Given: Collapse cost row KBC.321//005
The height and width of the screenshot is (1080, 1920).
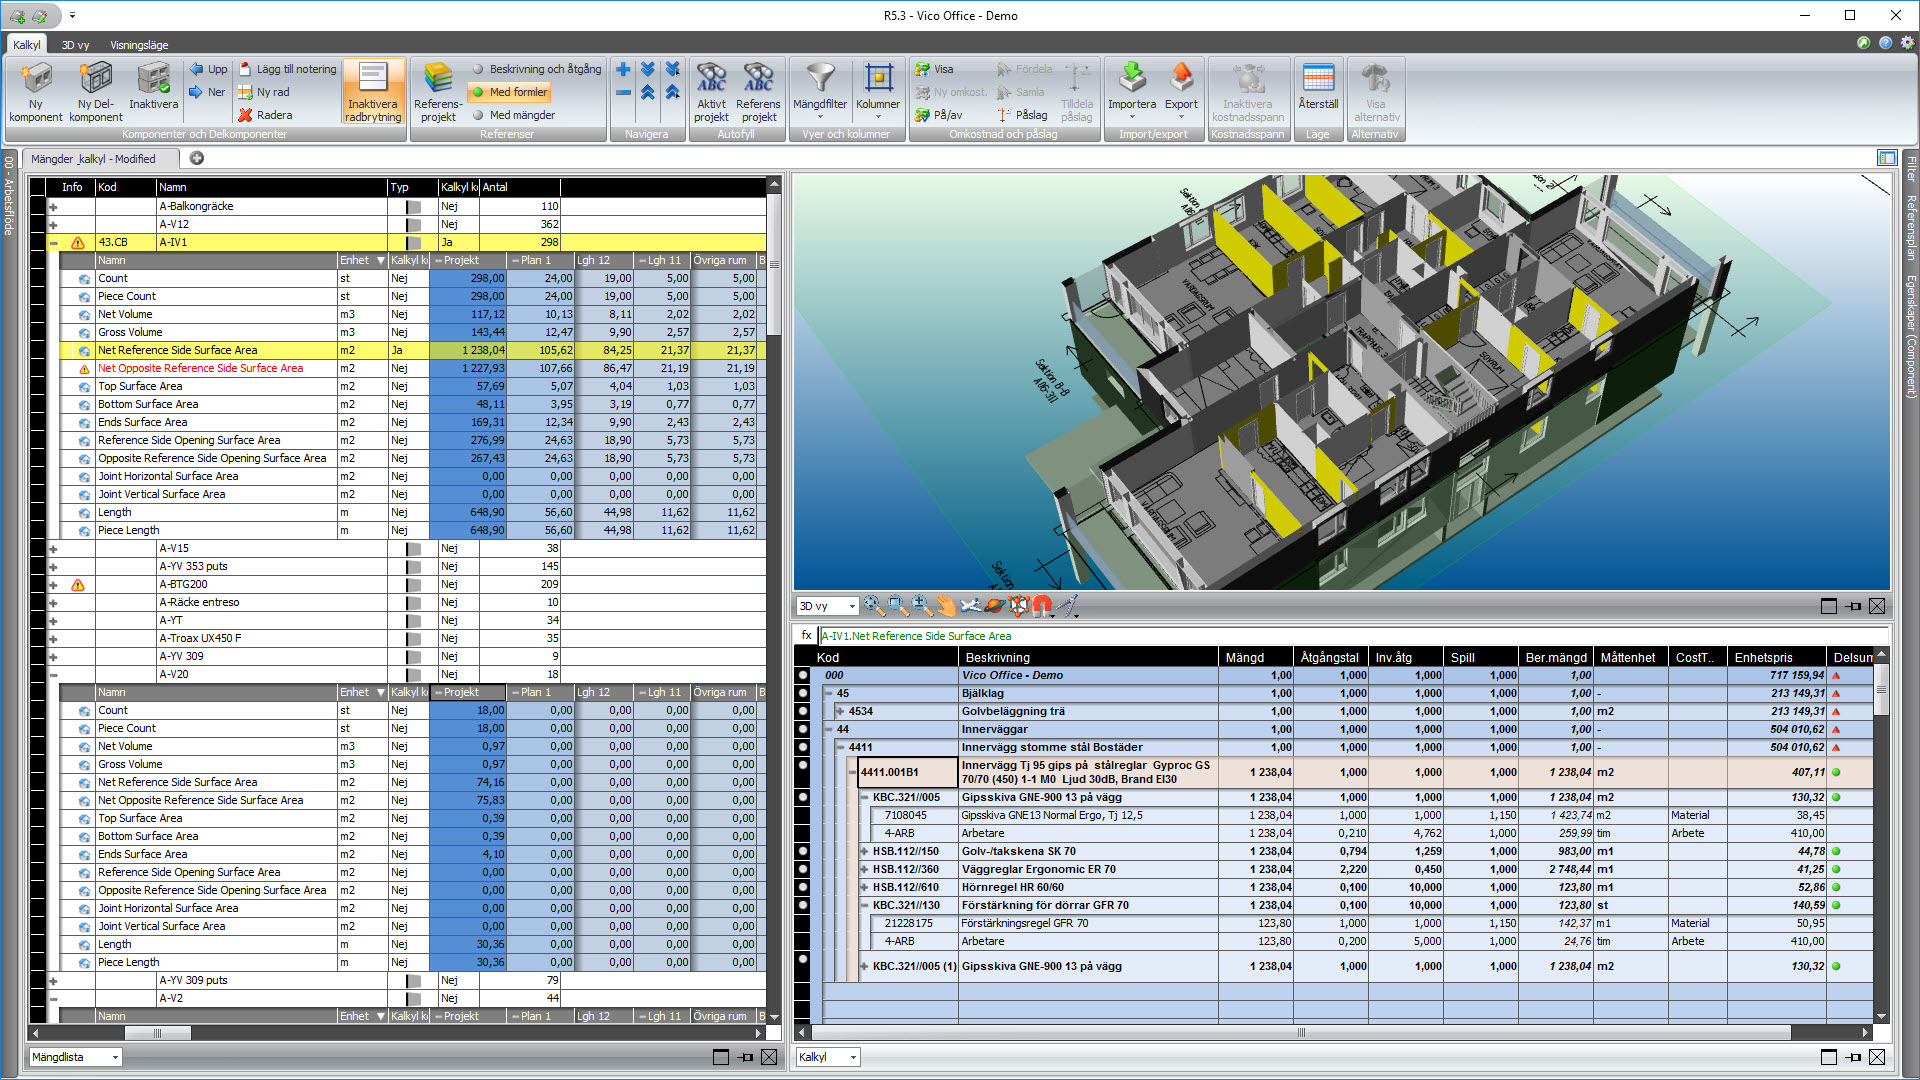Looking at the screenshot, I should coord(864,798).
